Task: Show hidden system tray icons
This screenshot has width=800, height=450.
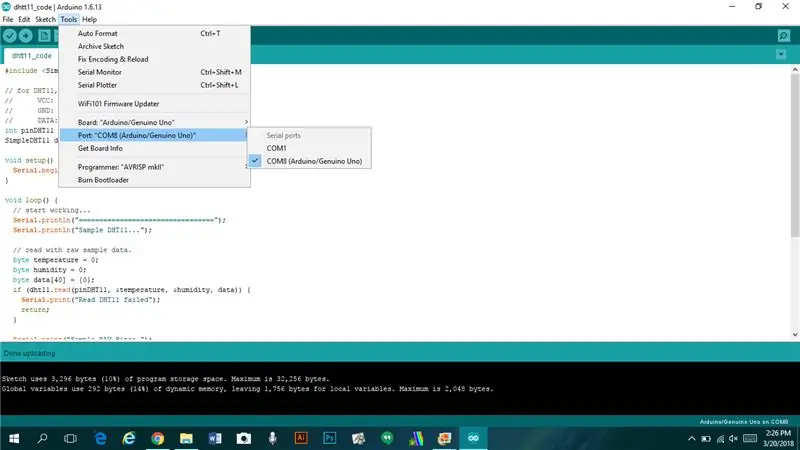Action: click(x=691, y=438)
